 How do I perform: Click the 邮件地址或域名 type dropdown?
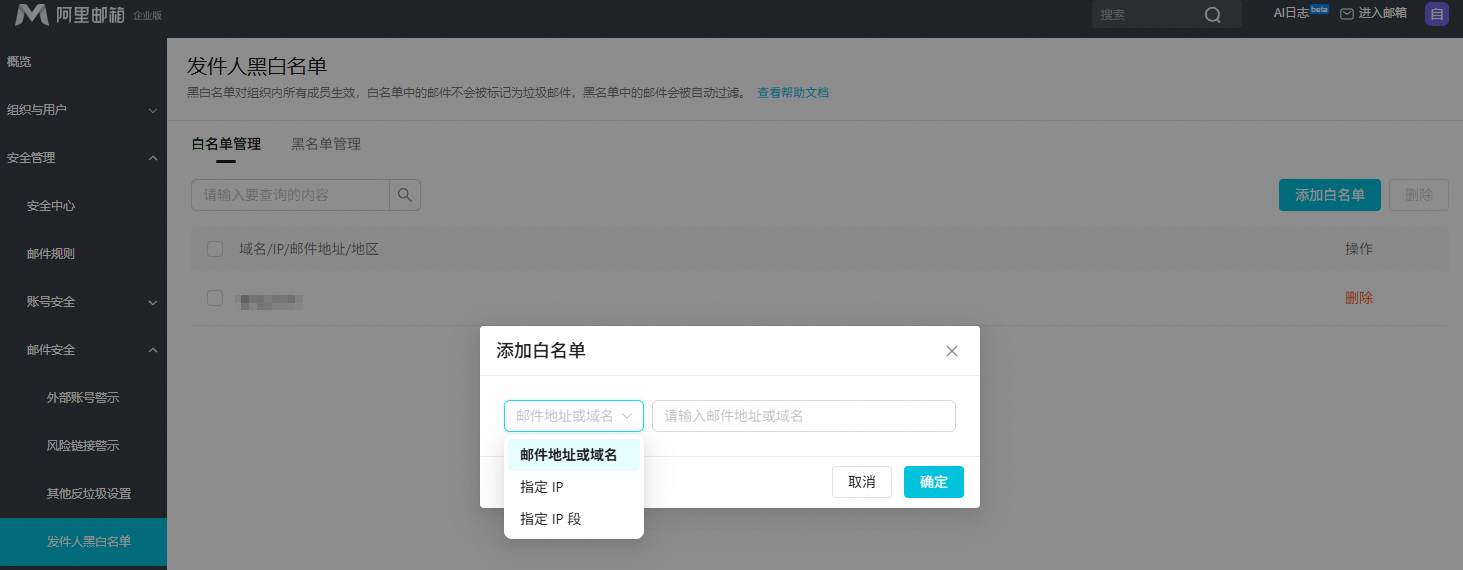[x=574, y=416]
